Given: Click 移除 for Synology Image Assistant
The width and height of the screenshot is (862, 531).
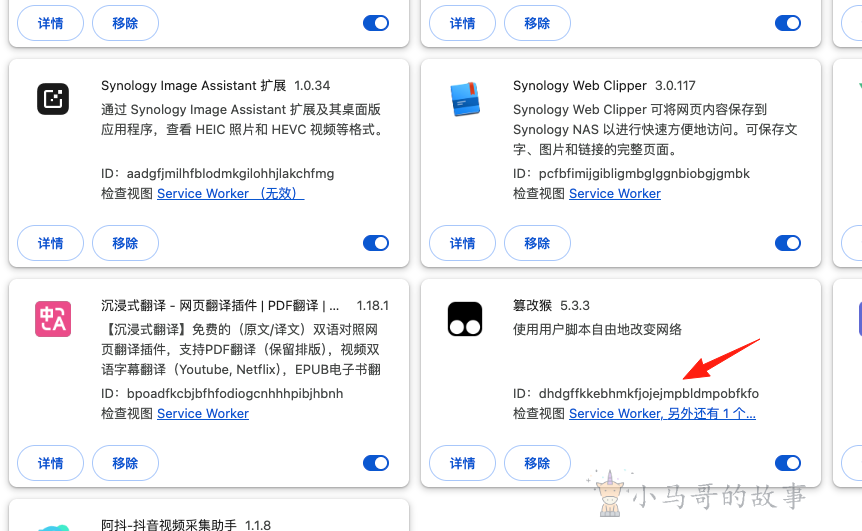Looking at the screenshot, I should 125,243.
